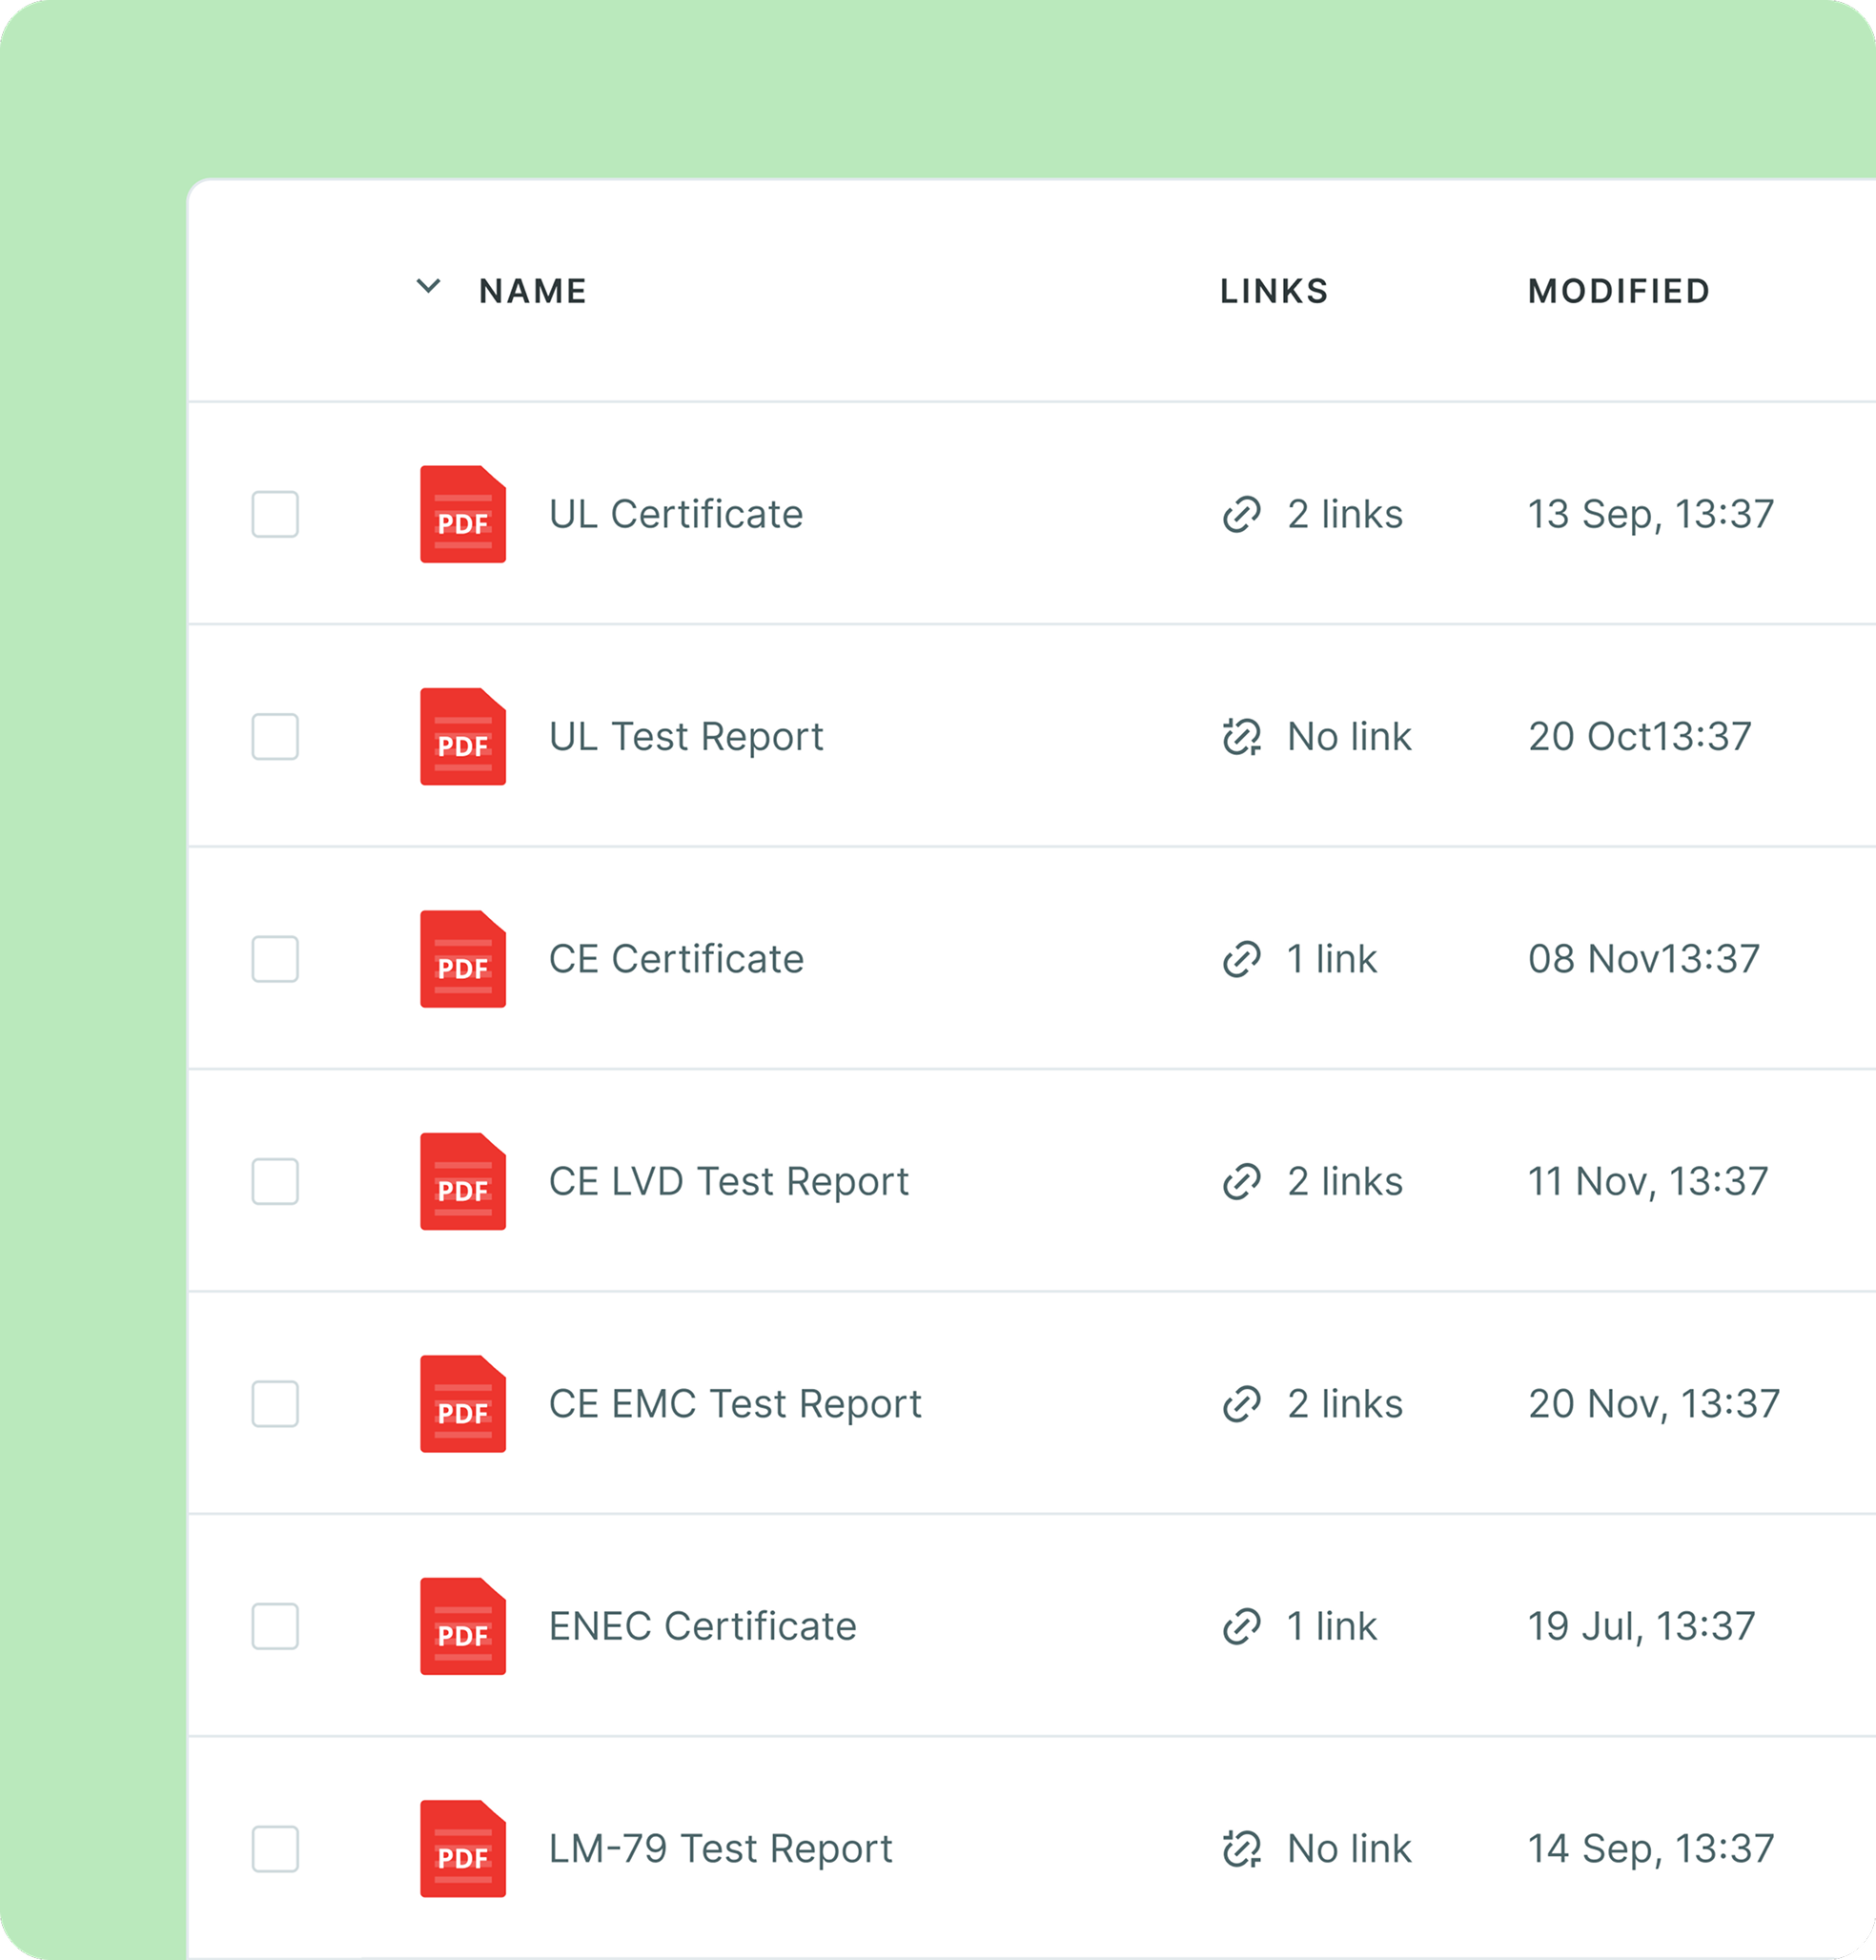Click the date "19 Jul, 13:37"

(1642, 1628)
